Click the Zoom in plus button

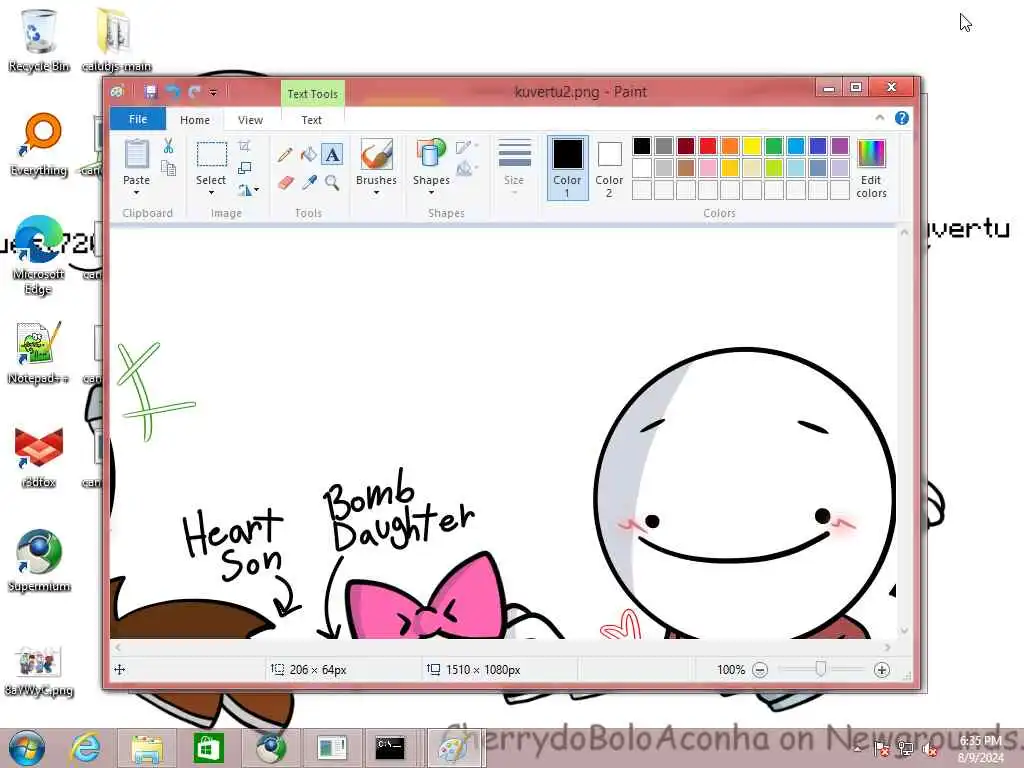[x=882, y=670]
